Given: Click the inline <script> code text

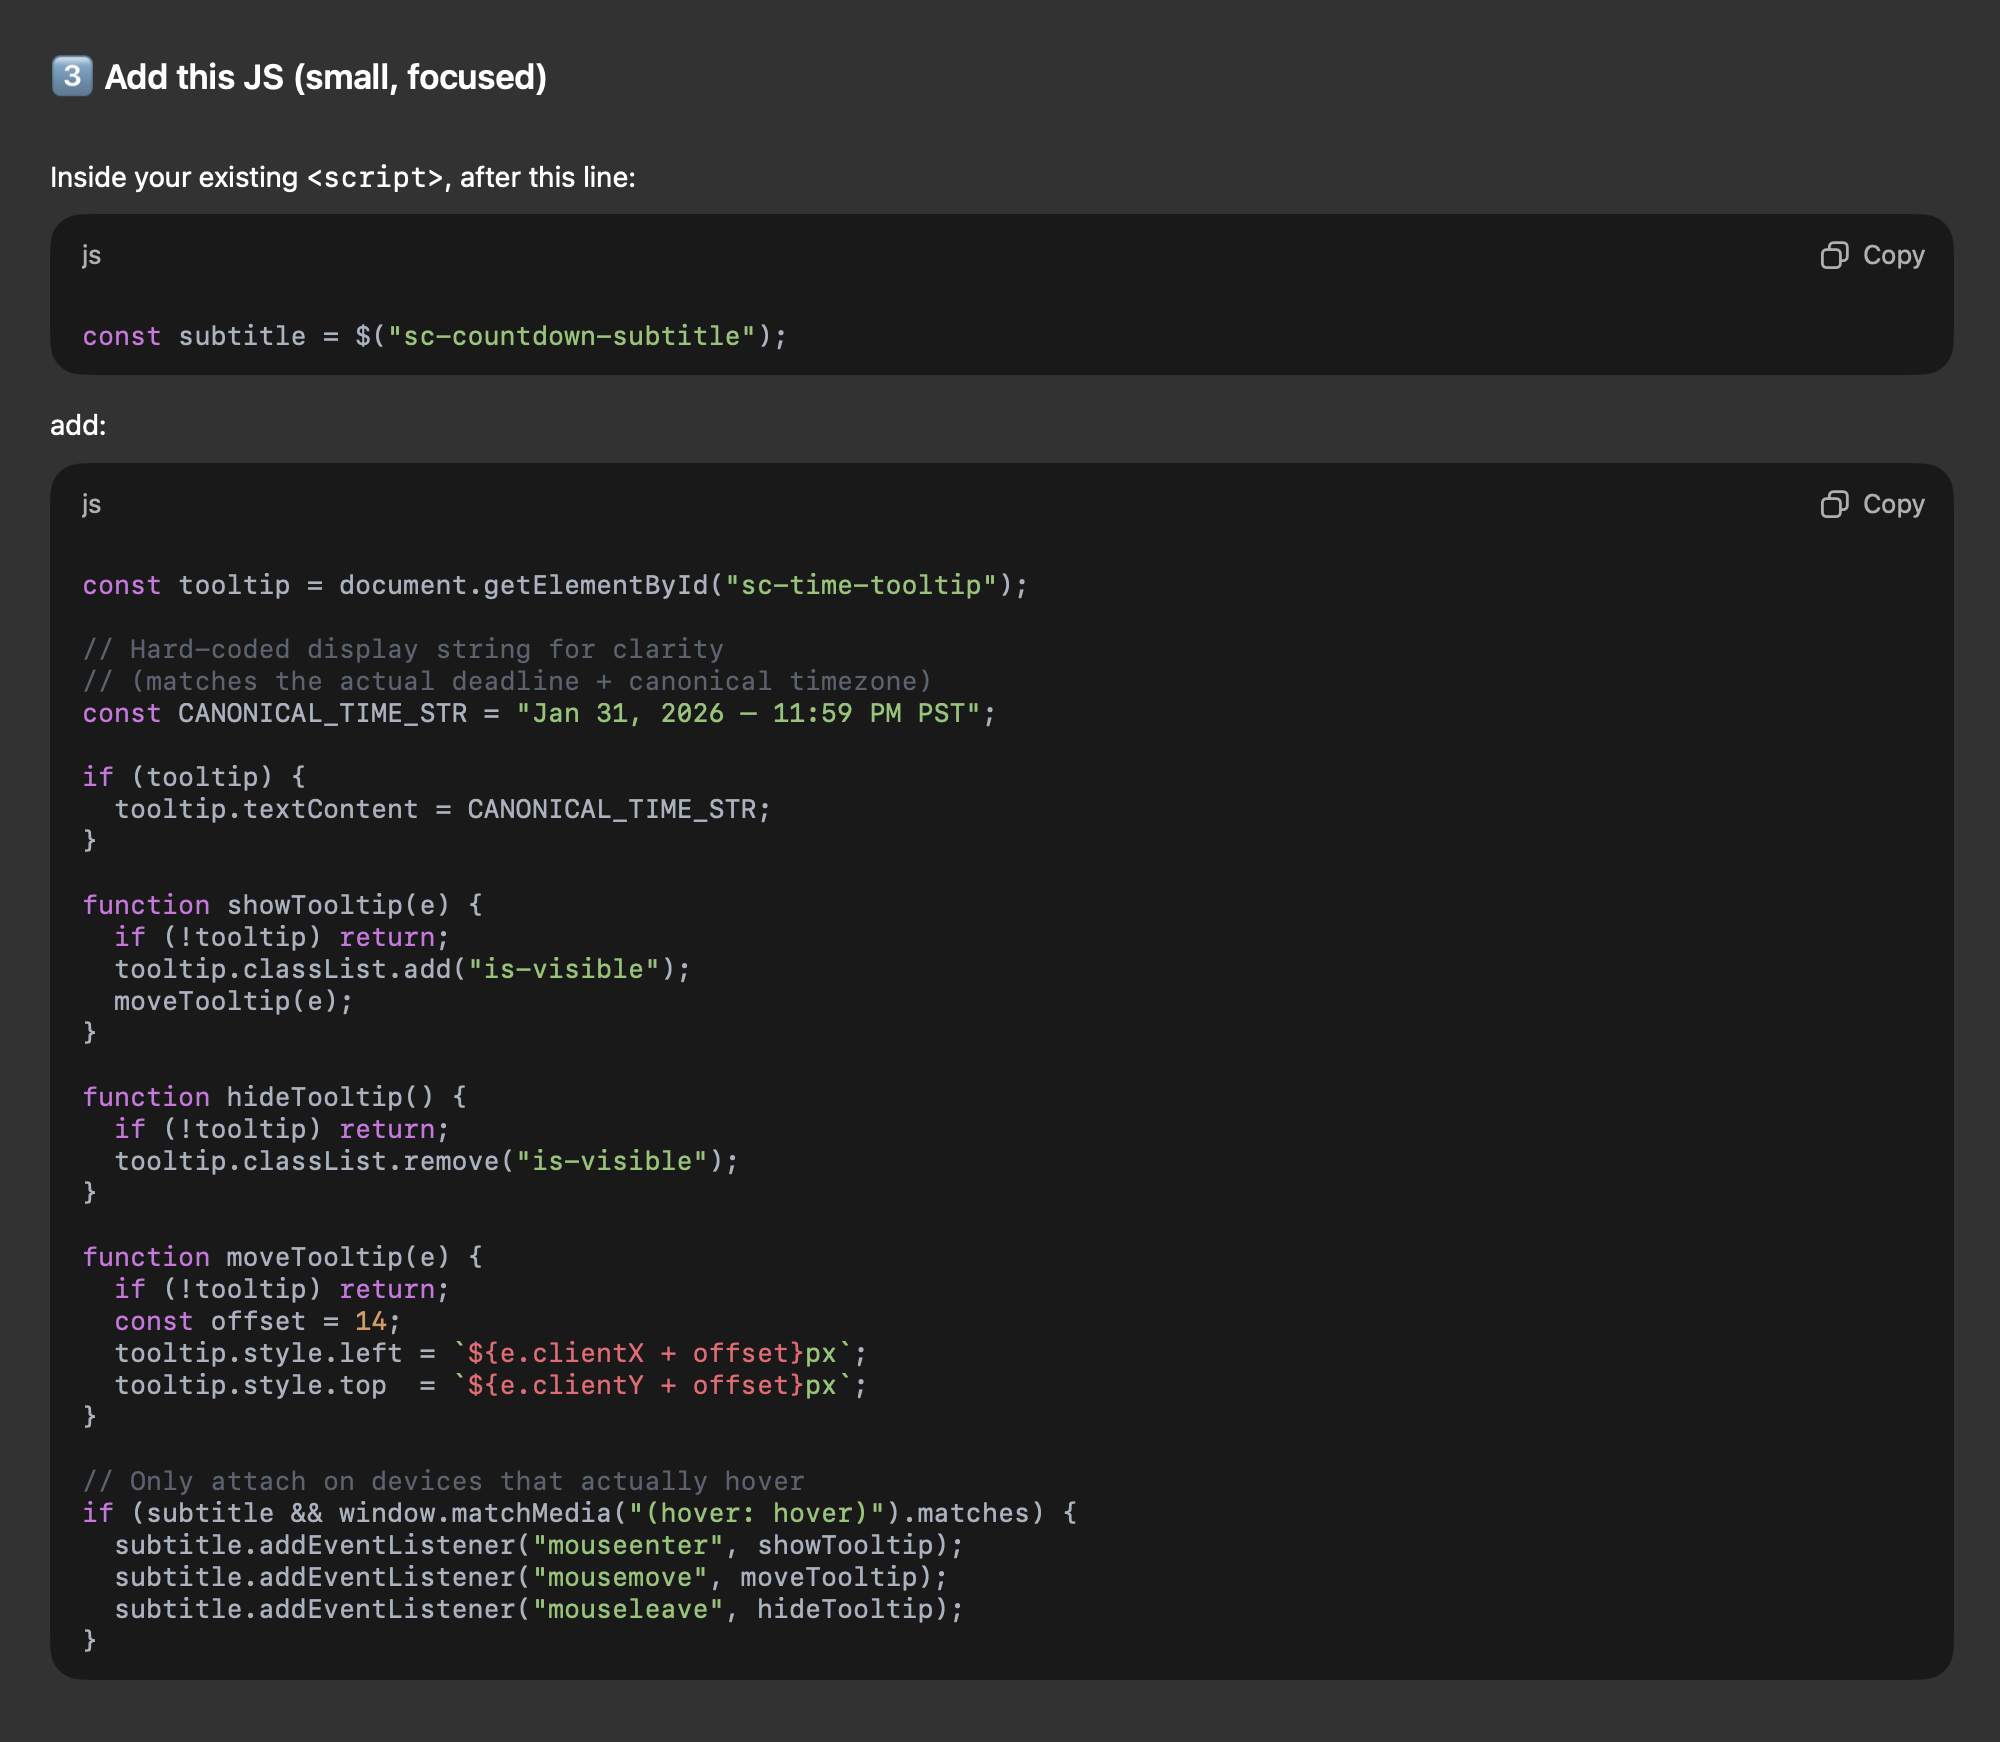Looking at the screenshot, I should coord(375,177).
